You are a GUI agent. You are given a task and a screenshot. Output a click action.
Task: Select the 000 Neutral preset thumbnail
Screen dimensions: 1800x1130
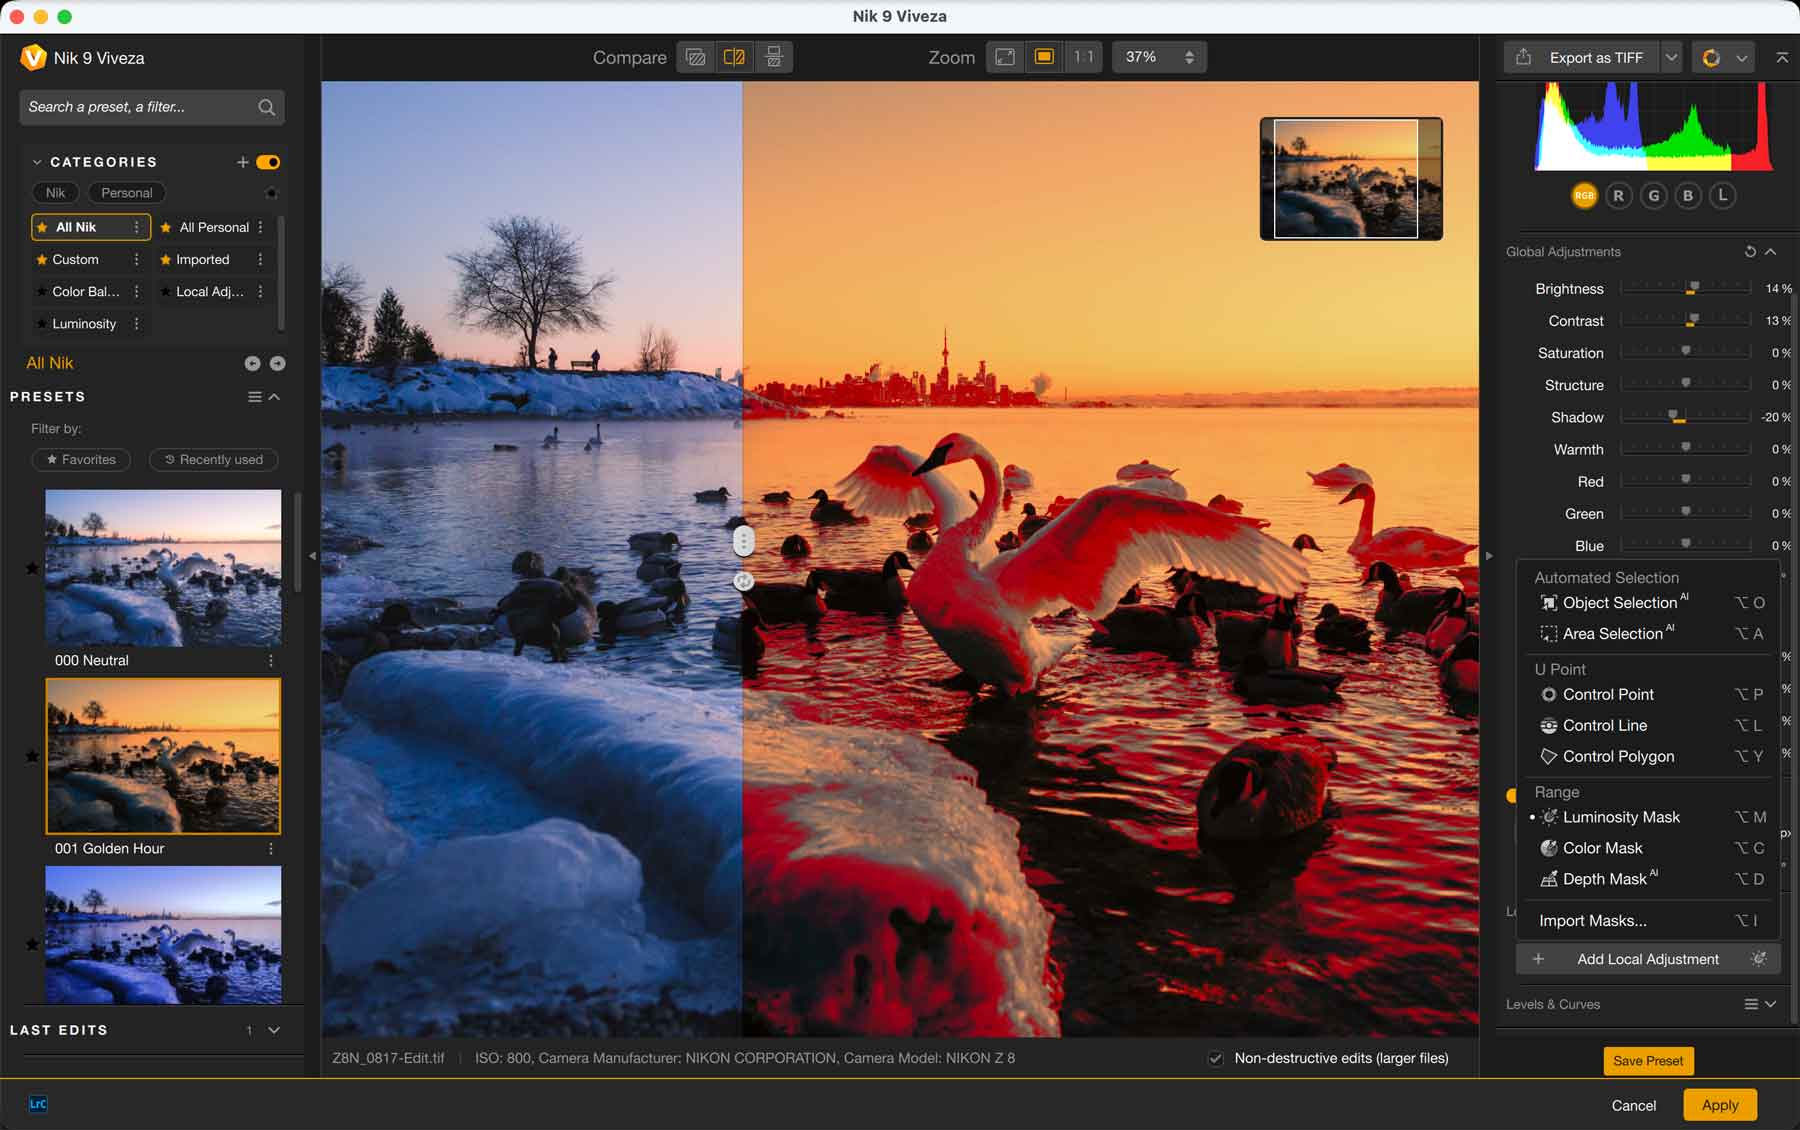pyautogui.click(x=163, y=567)
